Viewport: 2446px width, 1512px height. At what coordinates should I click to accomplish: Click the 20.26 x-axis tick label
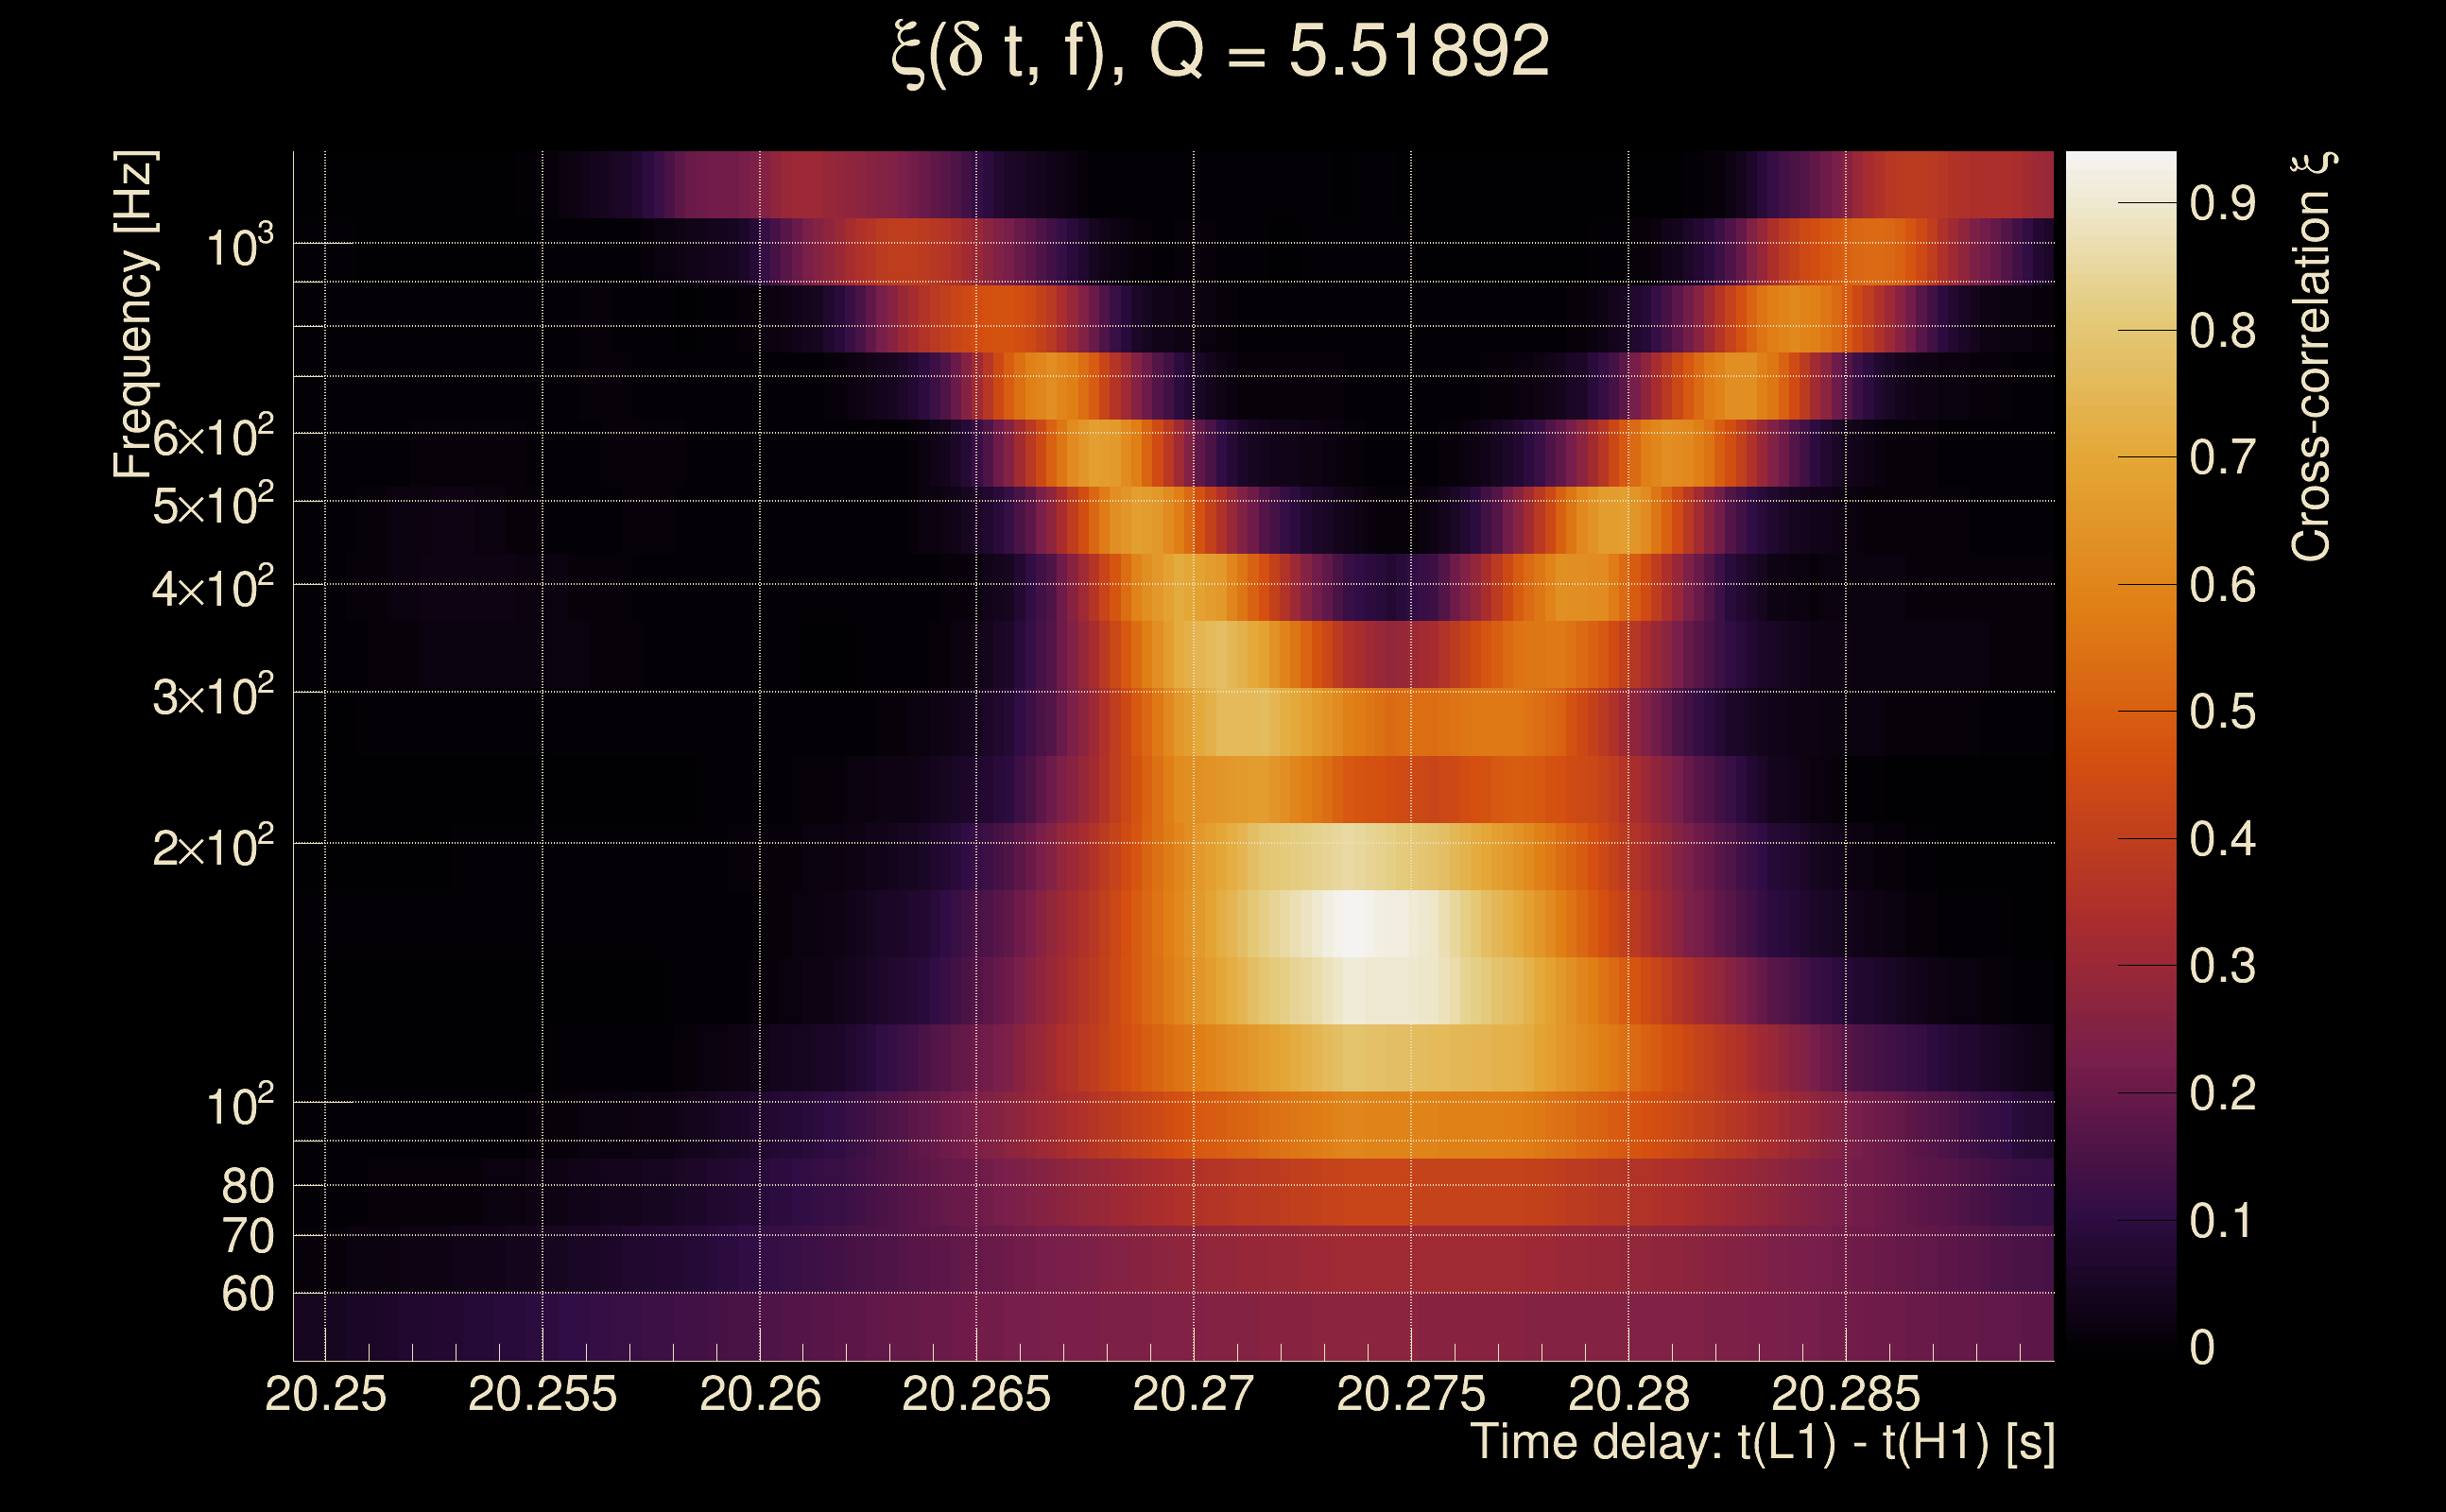click(760, 1394)
